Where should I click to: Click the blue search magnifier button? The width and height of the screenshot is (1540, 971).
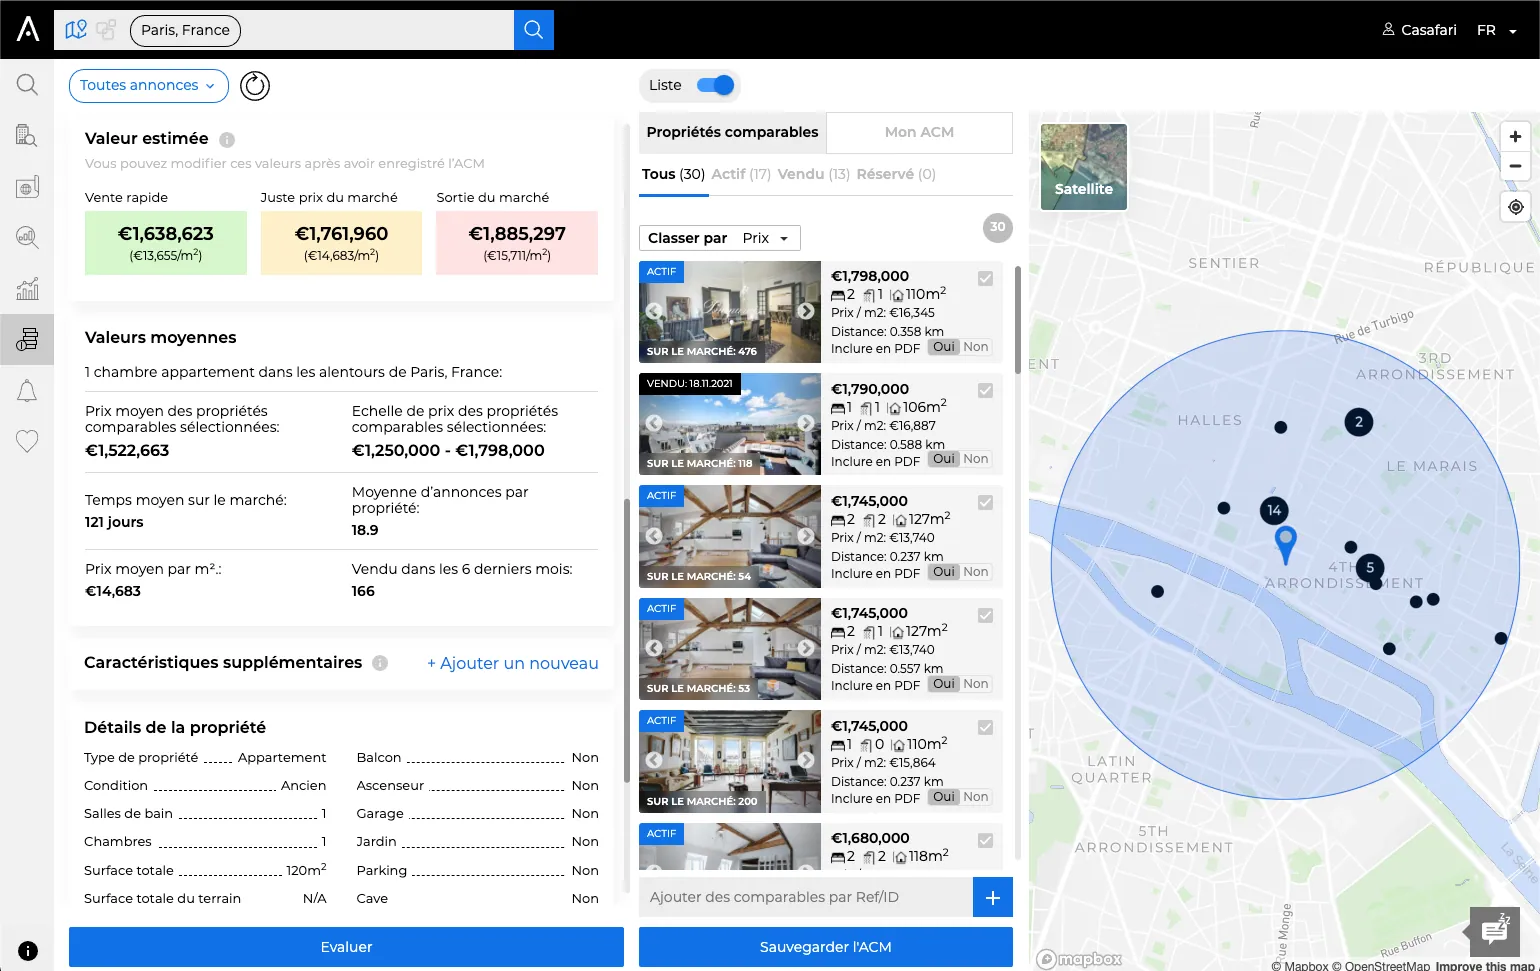coord(534,30)
